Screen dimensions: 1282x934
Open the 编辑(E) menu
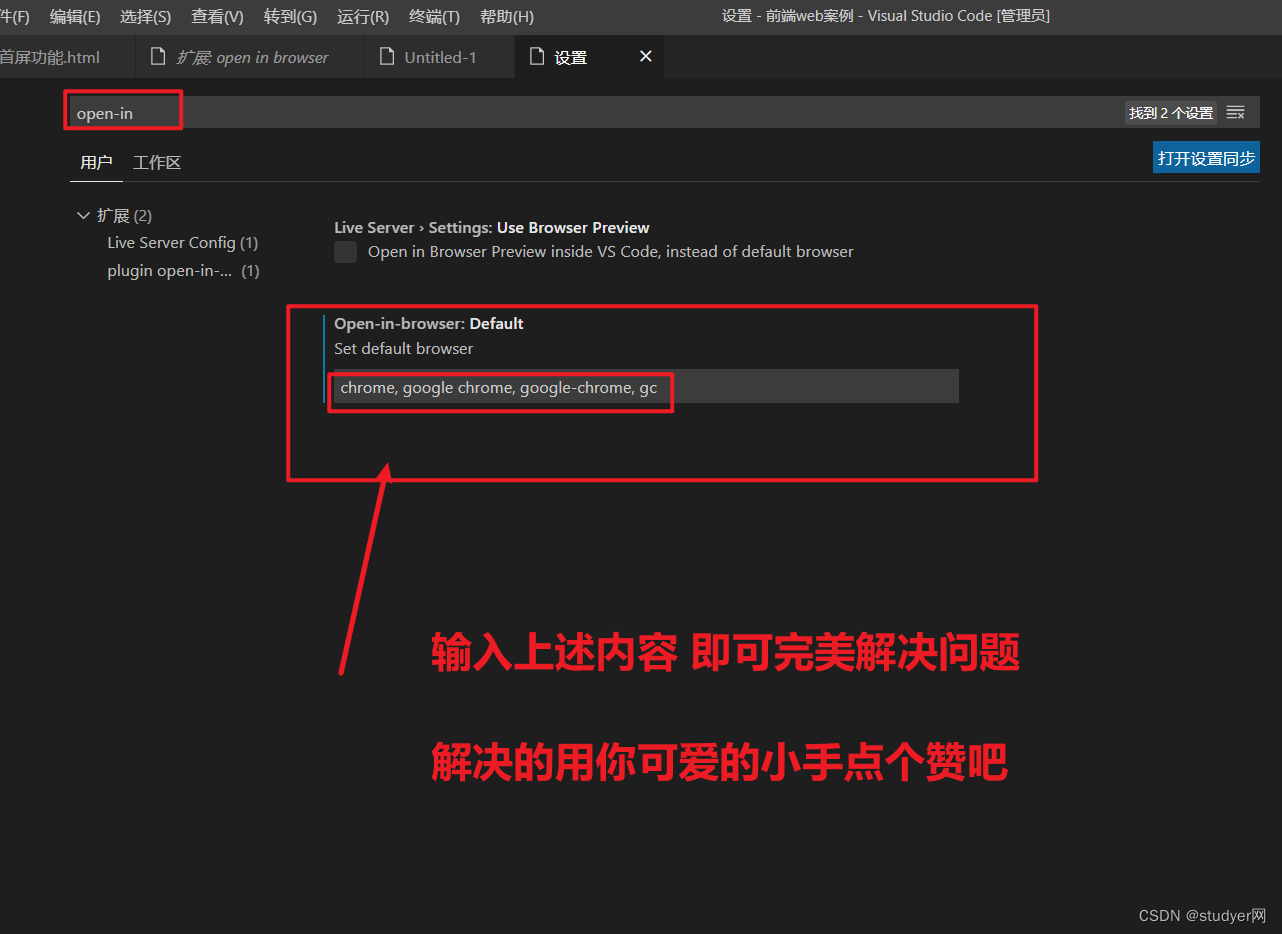point(75,17)
